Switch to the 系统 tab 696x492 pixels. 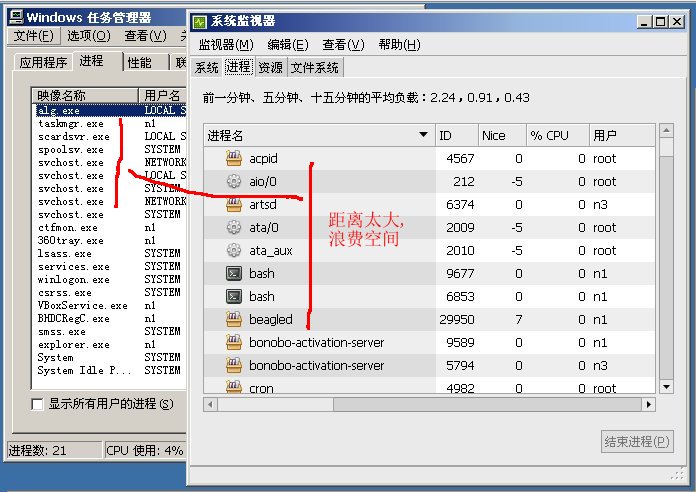pyautogui.click(x=206, y=67)
